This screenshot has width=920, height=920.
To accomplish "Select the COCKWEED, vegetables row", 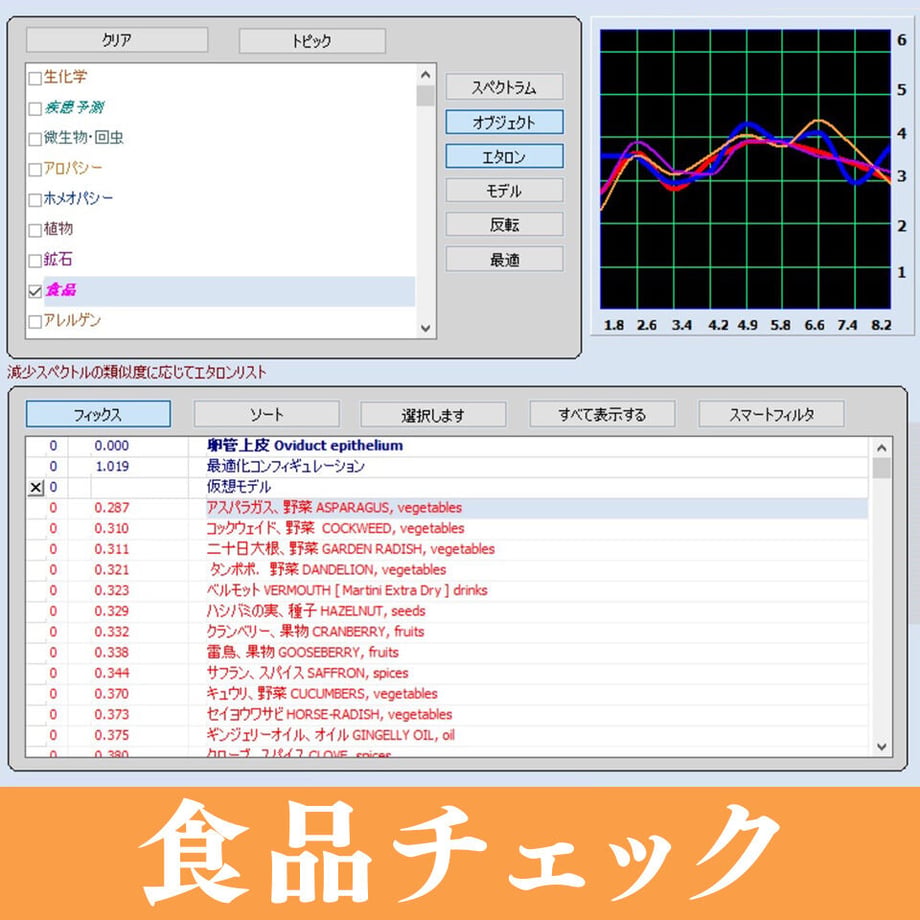I will [x=447, y=528].
